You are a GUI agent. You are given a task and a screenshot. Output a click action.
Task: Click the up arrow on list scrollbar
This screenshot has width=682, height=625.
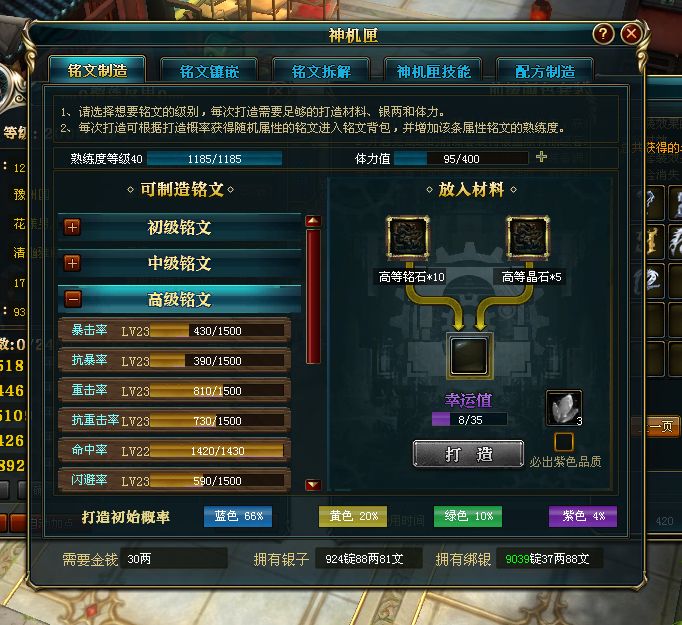313,221
